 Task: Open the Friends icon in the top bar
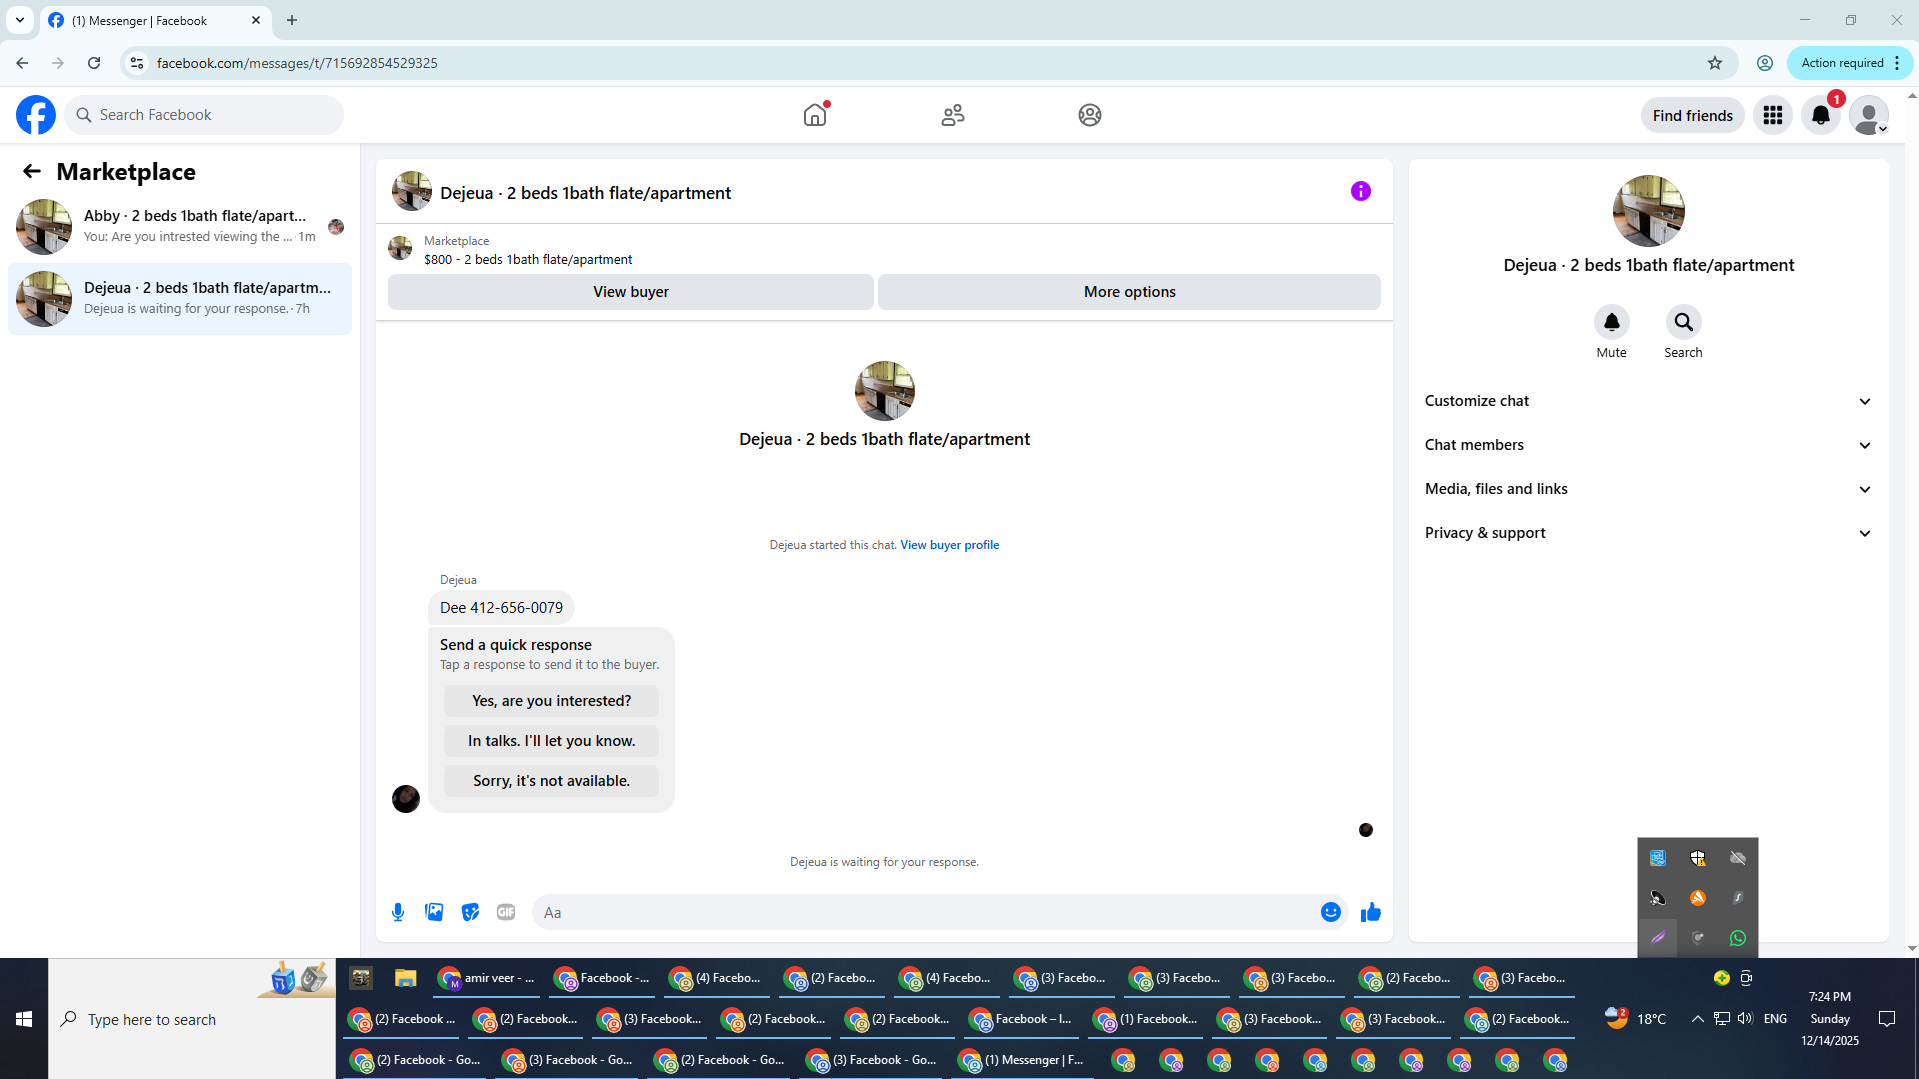click(x=953, y=115)
